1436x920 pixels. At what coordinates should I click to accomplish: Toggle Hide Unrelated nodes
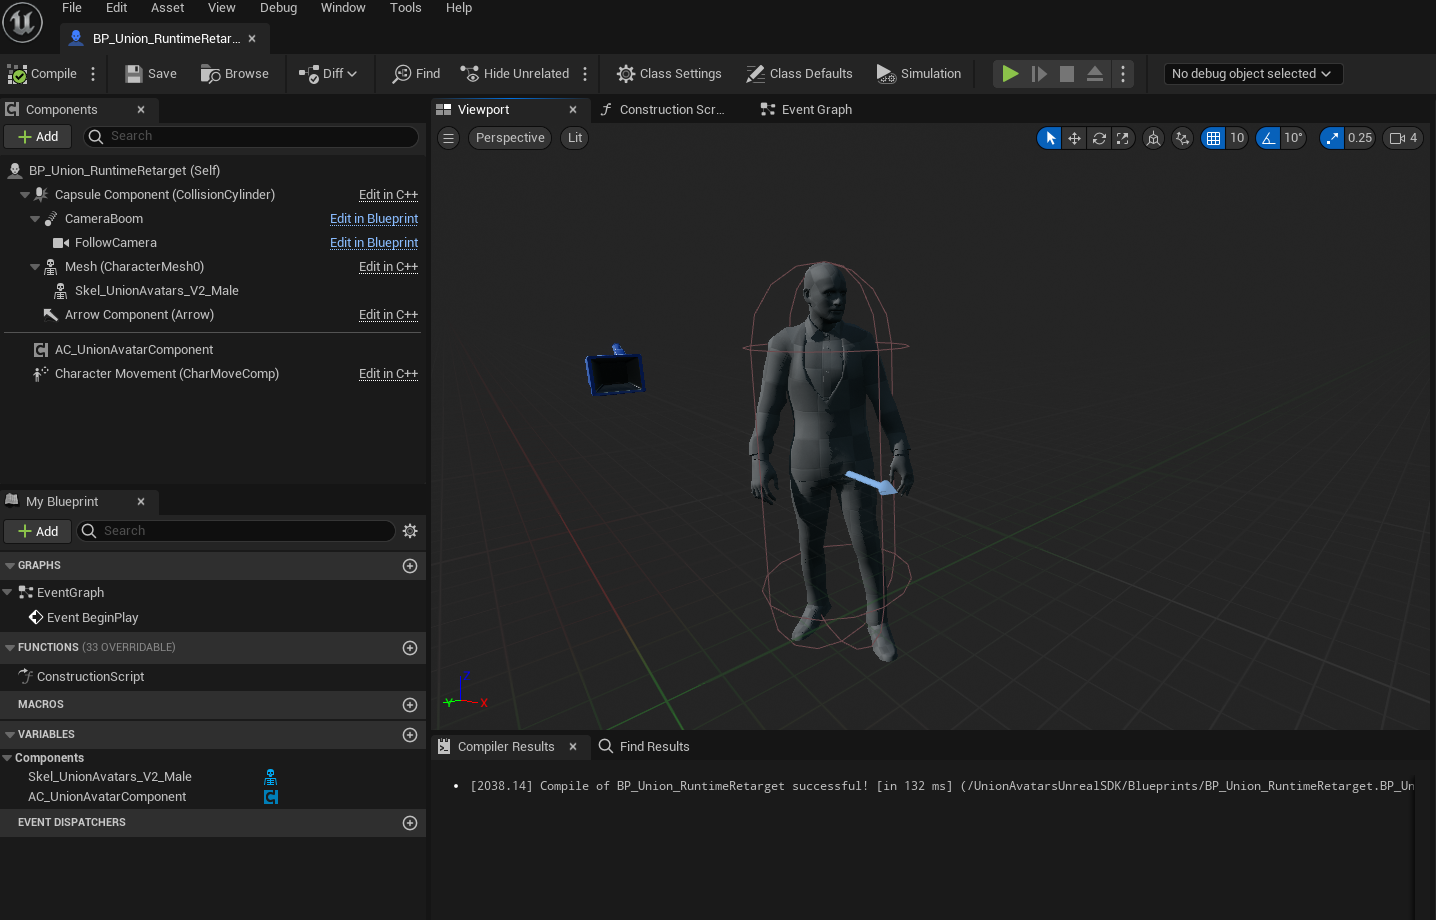(x=515, y=74)
